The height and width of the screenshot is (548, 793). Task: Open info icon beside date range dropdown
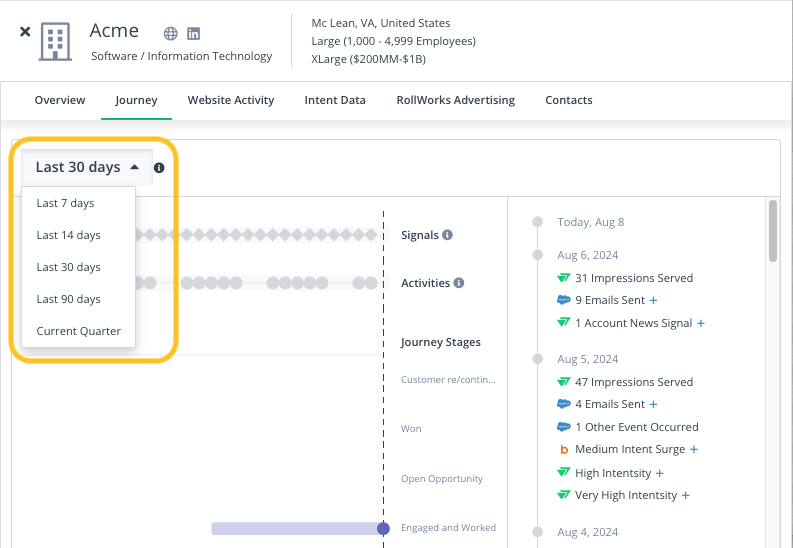click(x=159, y=168)
